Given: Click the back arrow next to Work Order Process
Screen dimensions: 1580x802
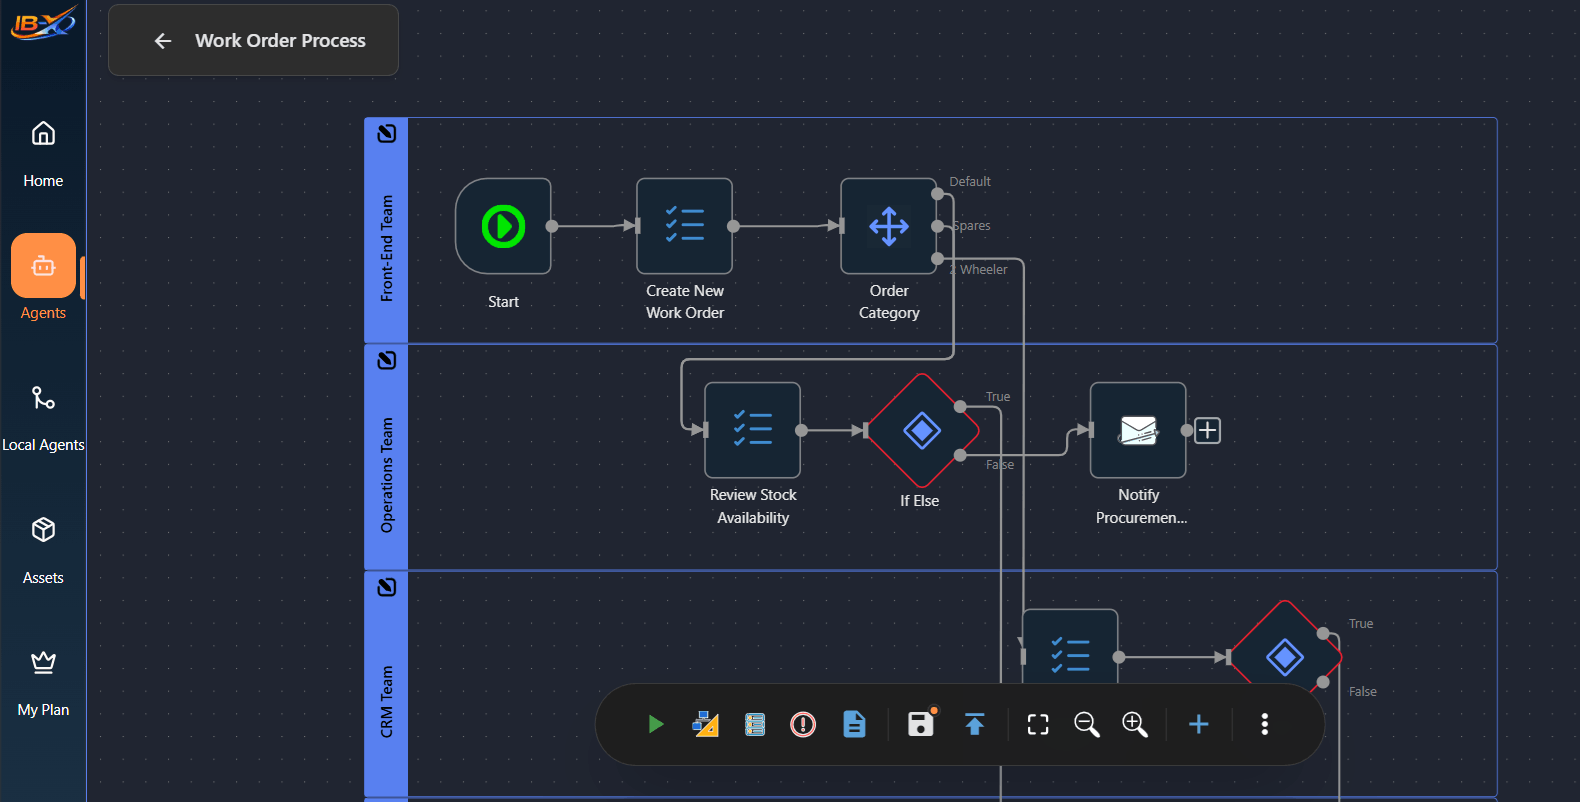Looking at the screenshot, I should [x=163, y=41].
